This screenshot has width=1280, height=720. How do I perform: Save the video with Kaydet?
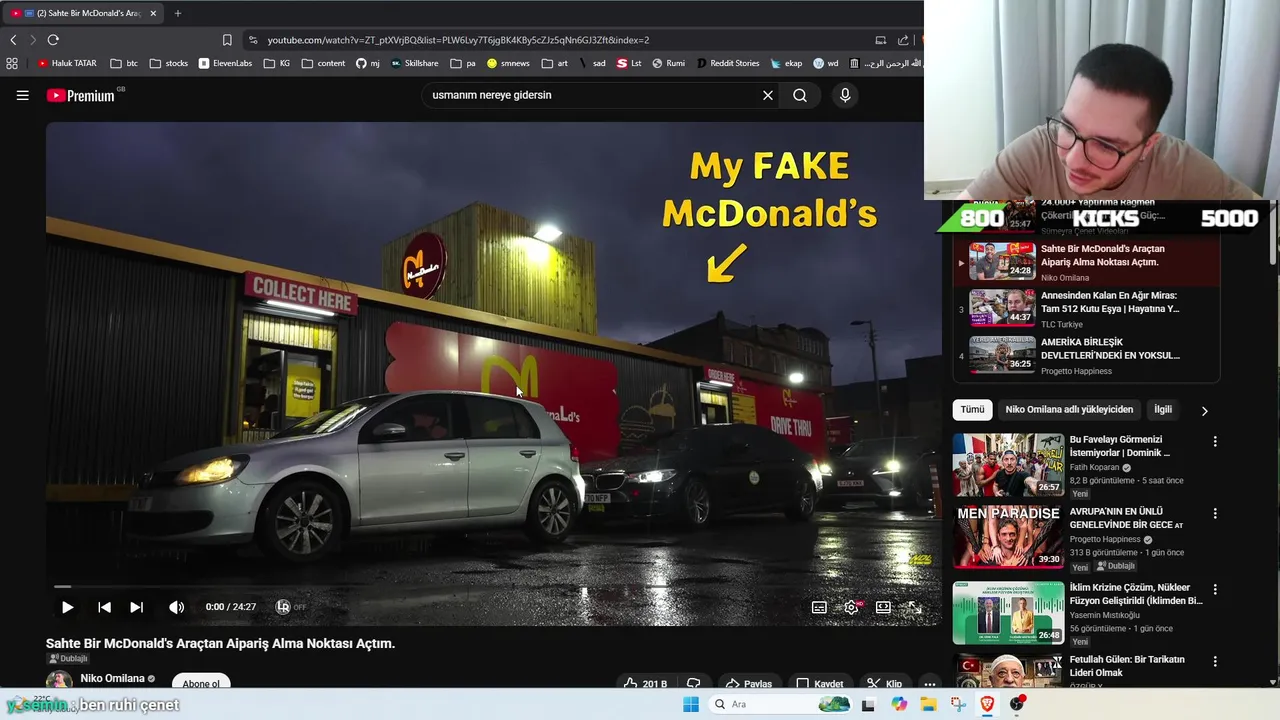819,684
